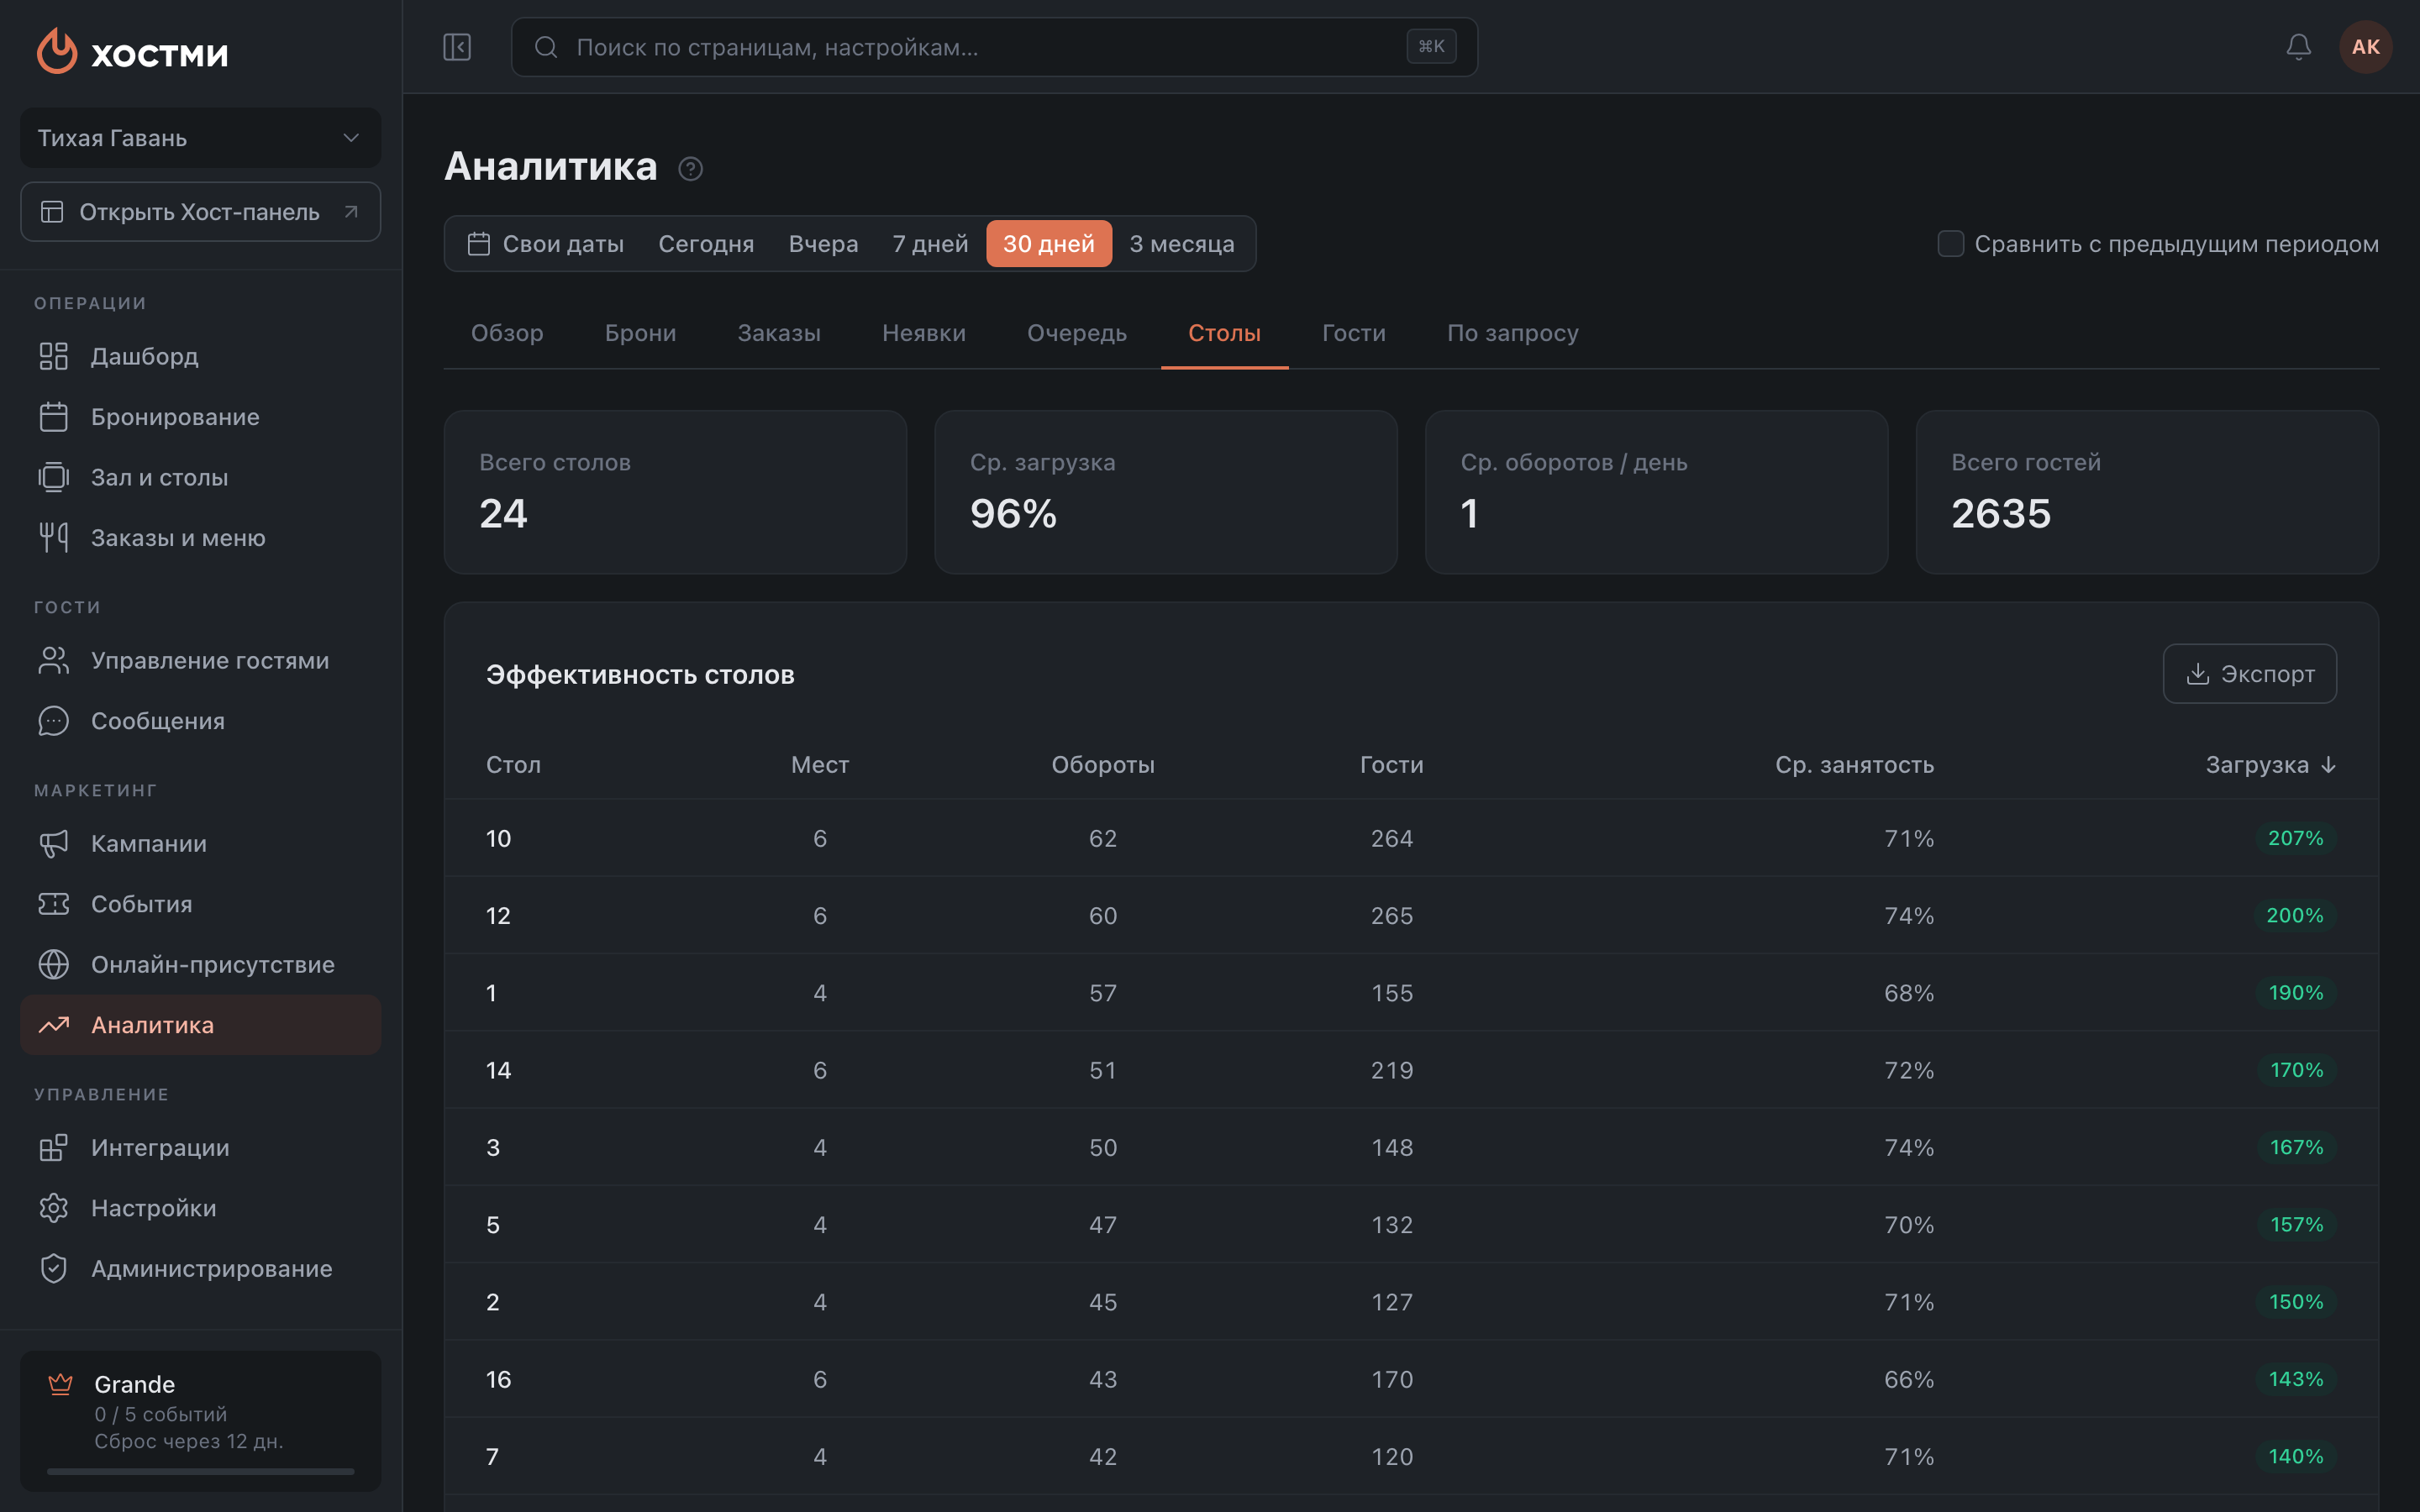Screen dimensions: 2420x1512
Task: Open the Свои даты date picker
Action: pyautogui.click(x=545, y=244)
